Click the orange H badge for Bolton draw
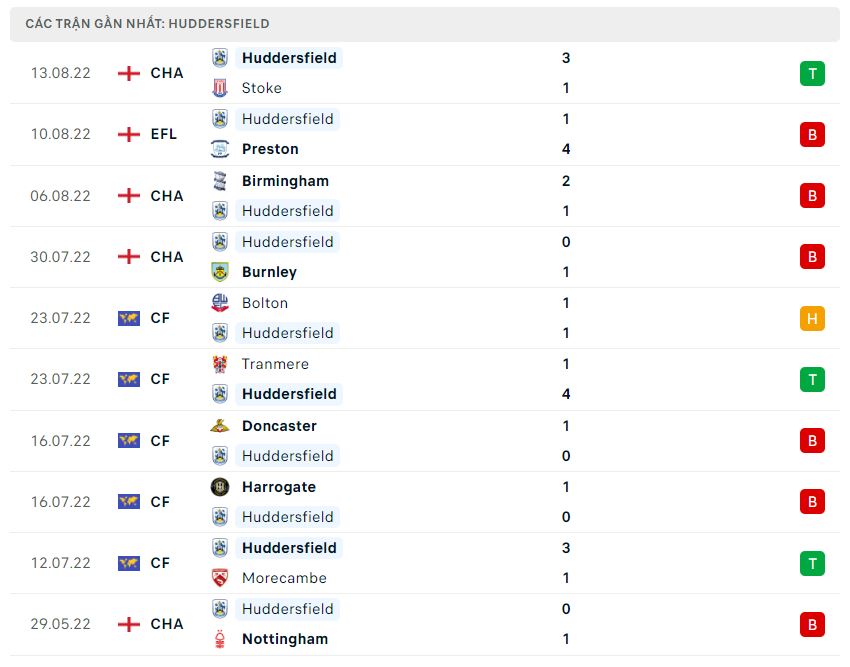850x667 pixels. click(x=812, y=318)
